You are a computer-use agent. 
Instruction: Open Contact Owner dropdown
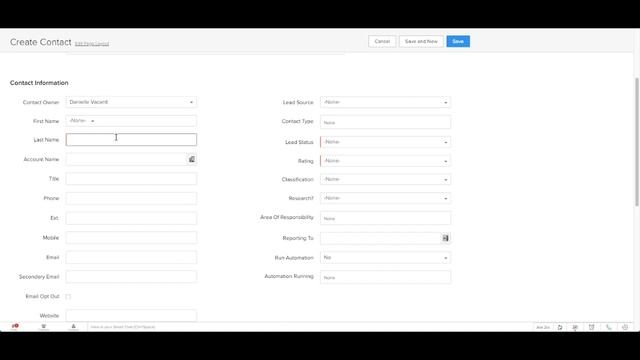pyautogui.click(x=131, y=102)
